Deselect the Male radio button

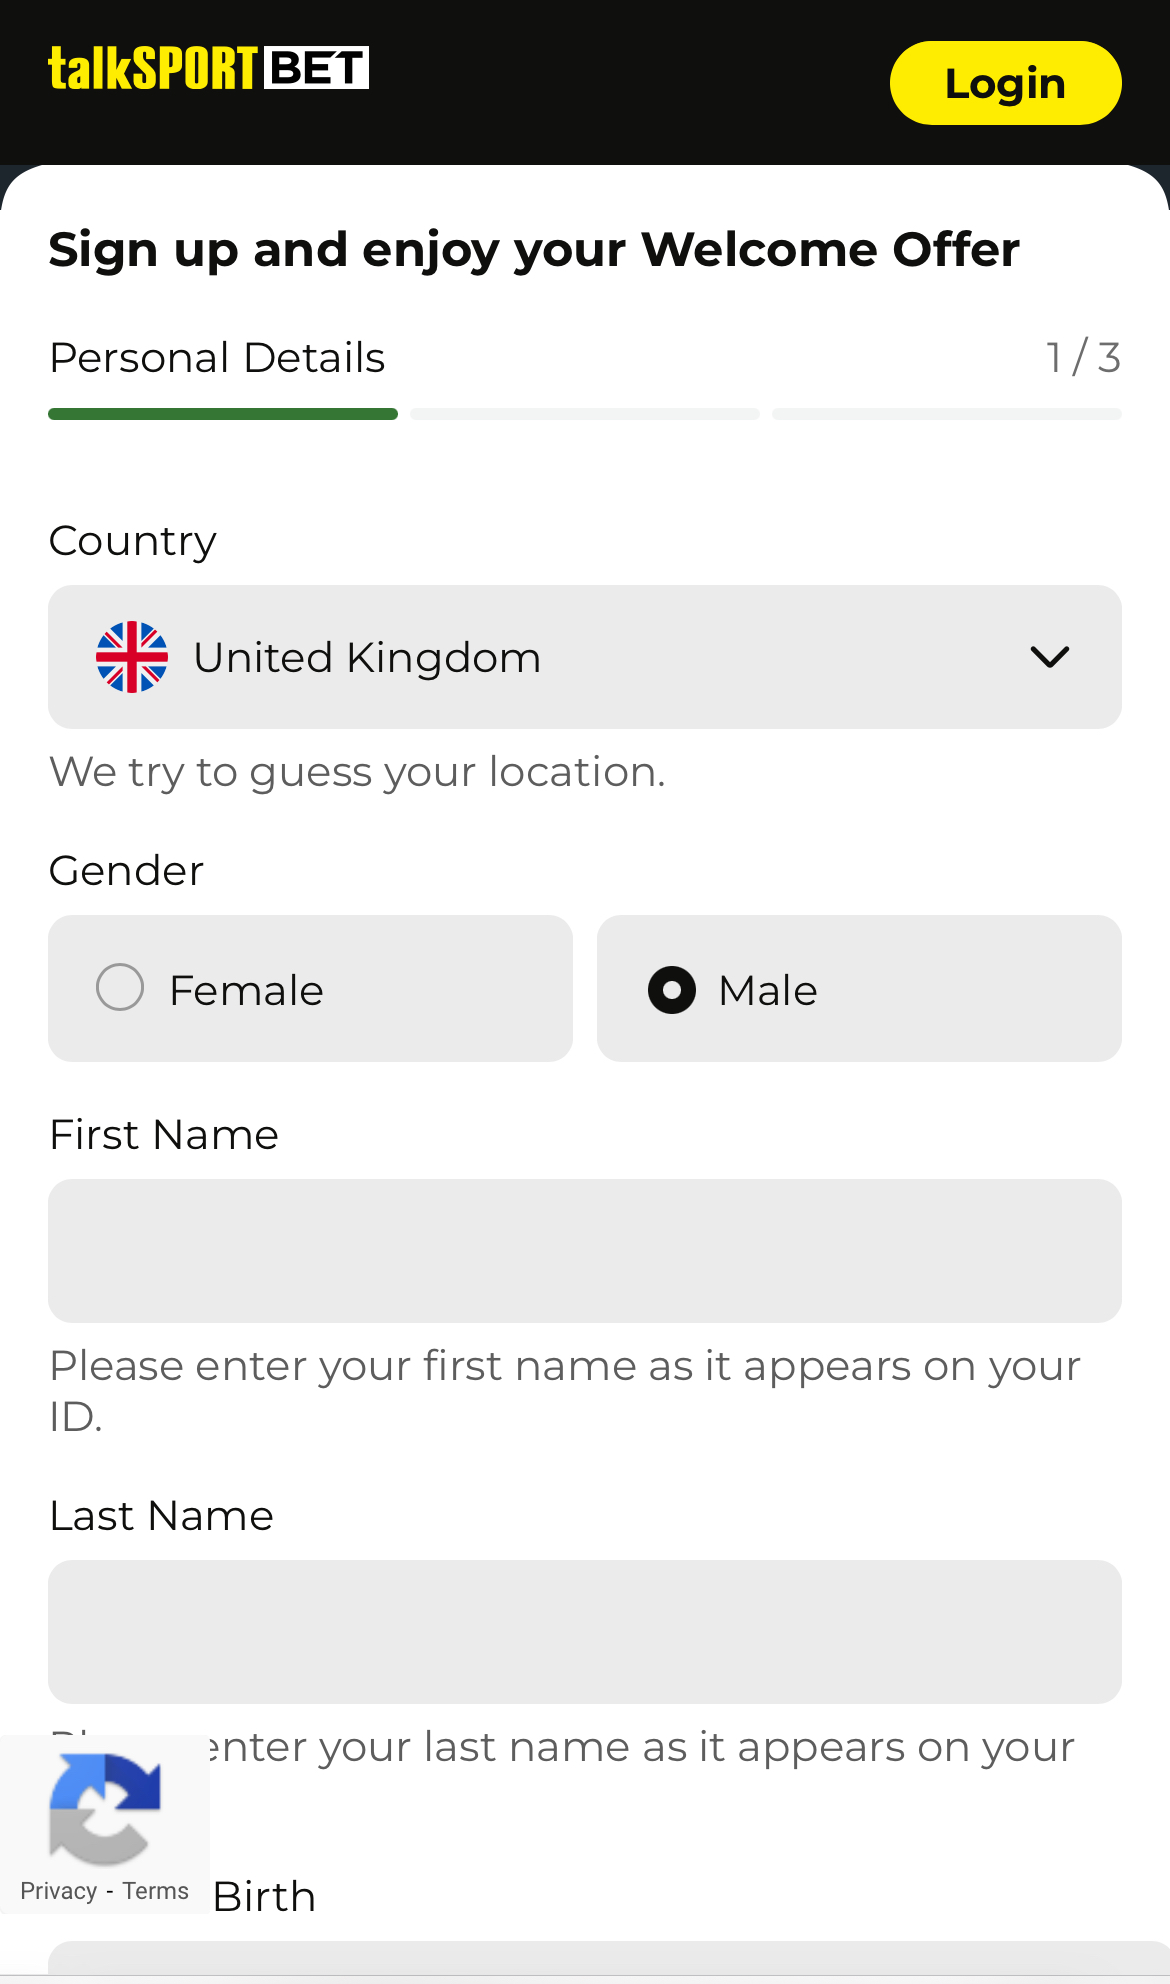coord(672,990)
